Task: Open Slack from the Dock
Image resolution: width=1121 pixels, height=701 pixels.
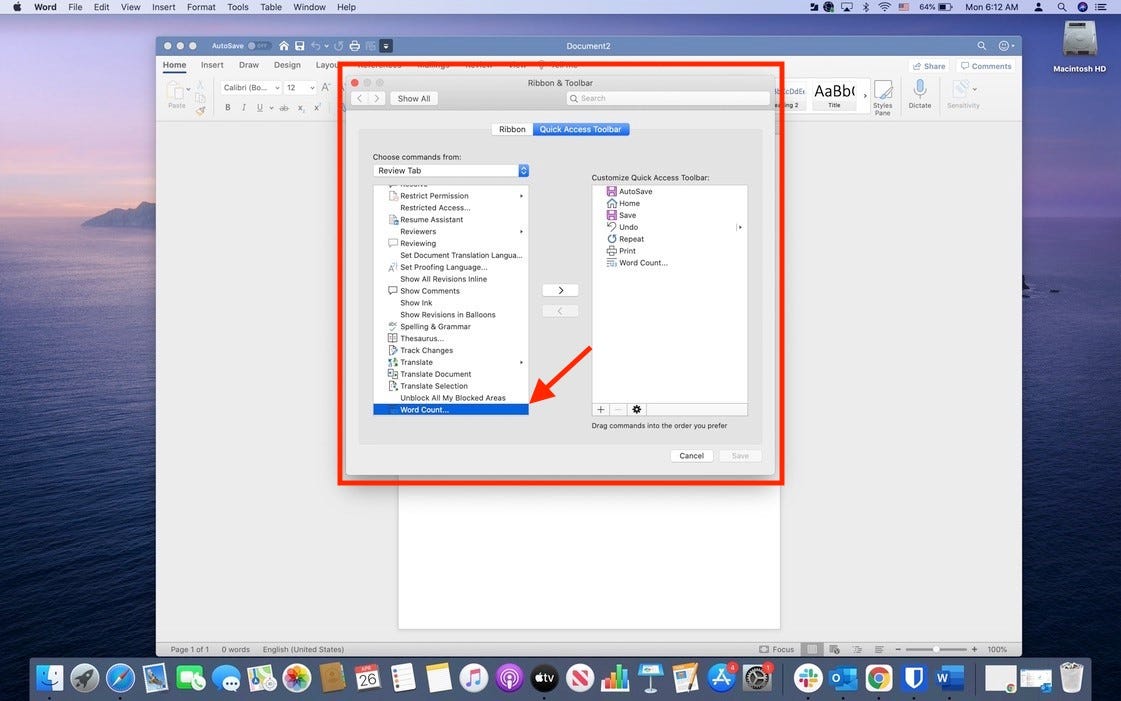Action: (x=808, y=677)
